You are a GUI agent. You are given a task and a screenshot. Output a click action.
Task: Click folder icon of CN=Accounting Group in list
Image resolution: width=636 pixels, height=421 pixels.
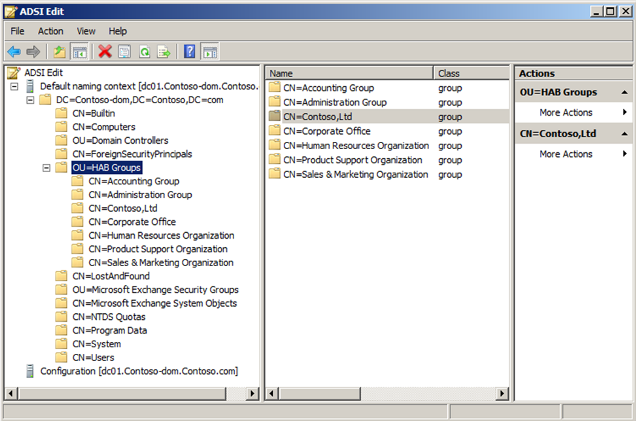coord(275,87)
